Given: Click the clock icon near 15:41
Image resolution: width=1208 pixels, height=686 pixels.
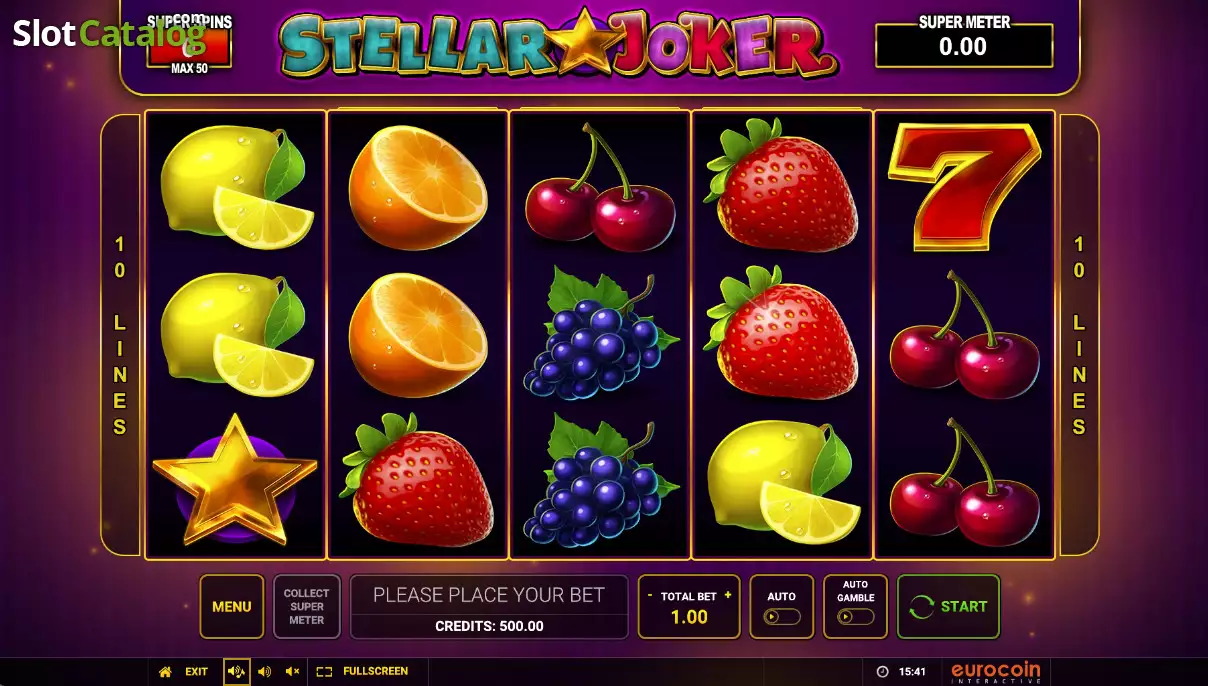Looking at the screenshot, I should (x=882, y=672).
